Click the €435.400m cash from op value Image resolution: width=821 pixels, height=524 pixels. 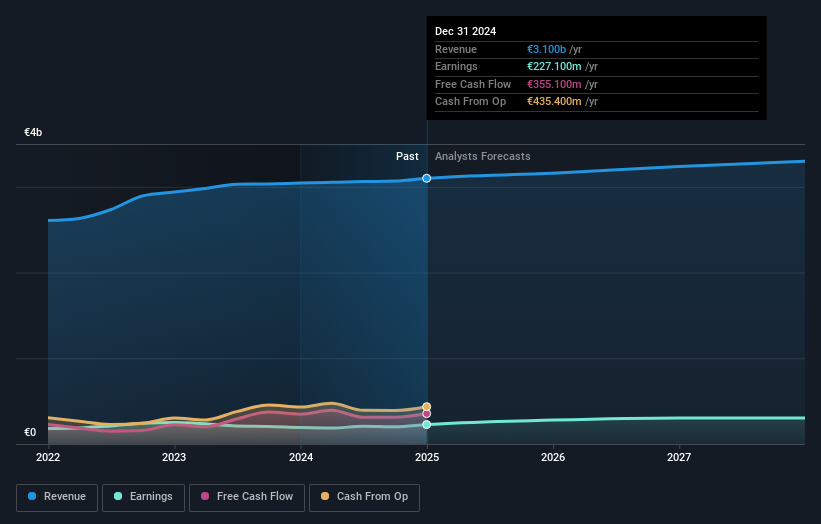pyautogui.click(x=554, y=102)
